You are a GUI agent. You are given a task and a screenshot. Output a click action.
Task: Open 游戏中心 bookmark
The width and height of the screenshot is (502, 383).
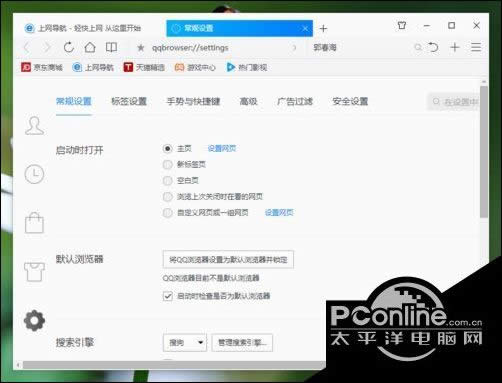pos(195,68)
